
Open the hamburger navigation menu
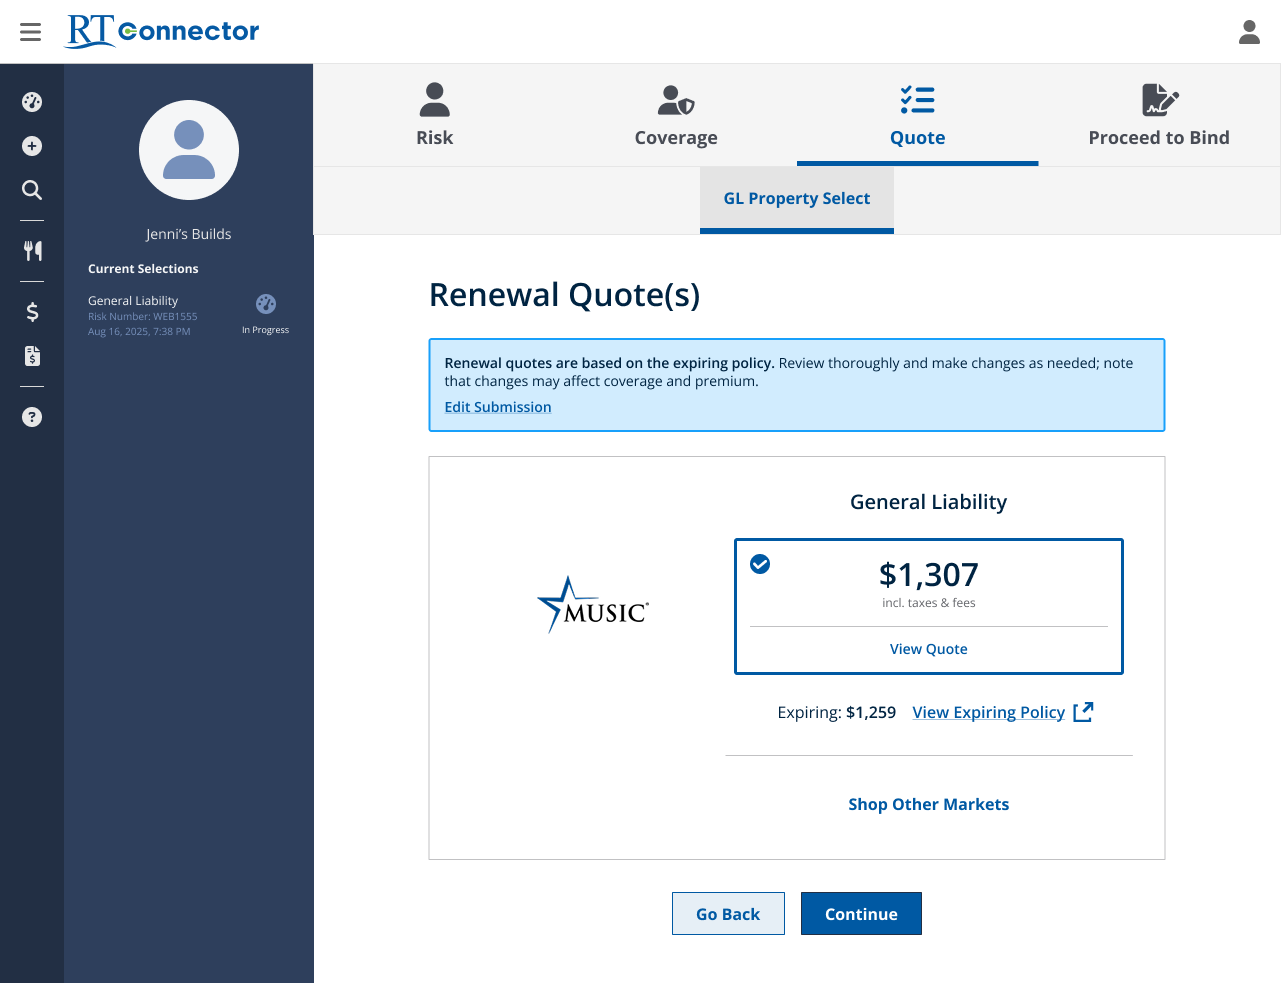click(31, 32)
